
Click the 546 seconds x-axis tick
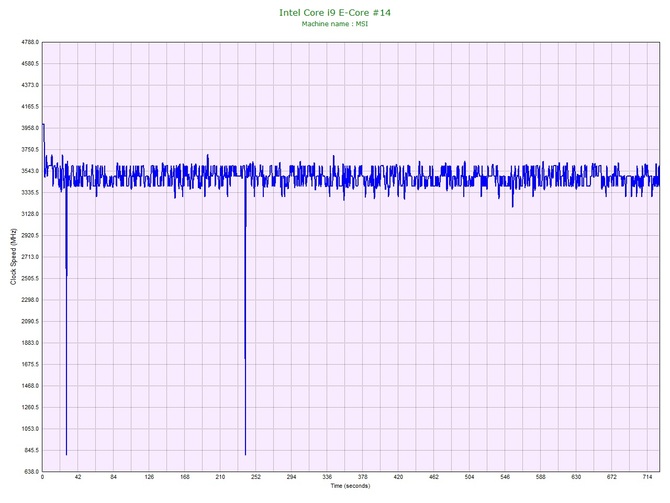[505, 477]
